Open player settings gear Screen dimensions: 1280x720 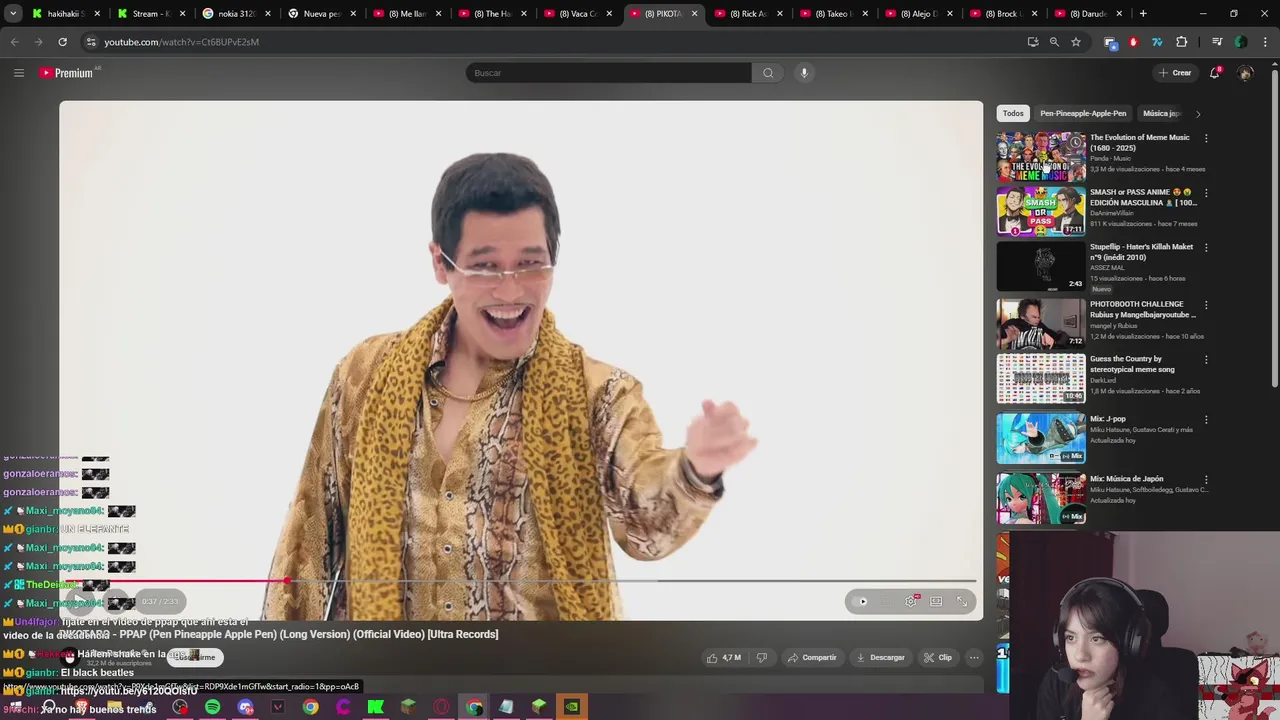coord(910,601)
